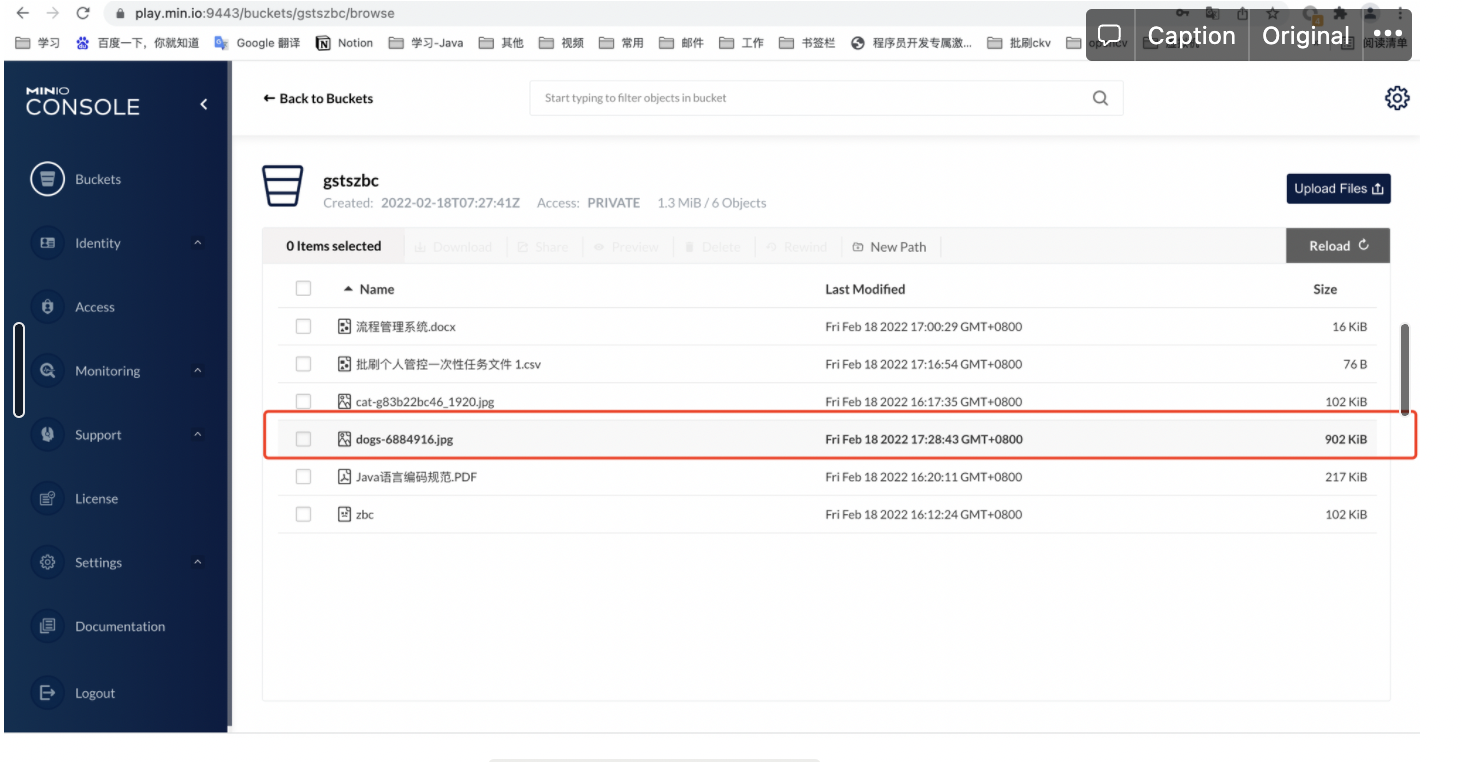Click the 16:12:24 modified date of zbc
Image resolution: width=1462 pixels, height=762 pixels.
[924, 514]
